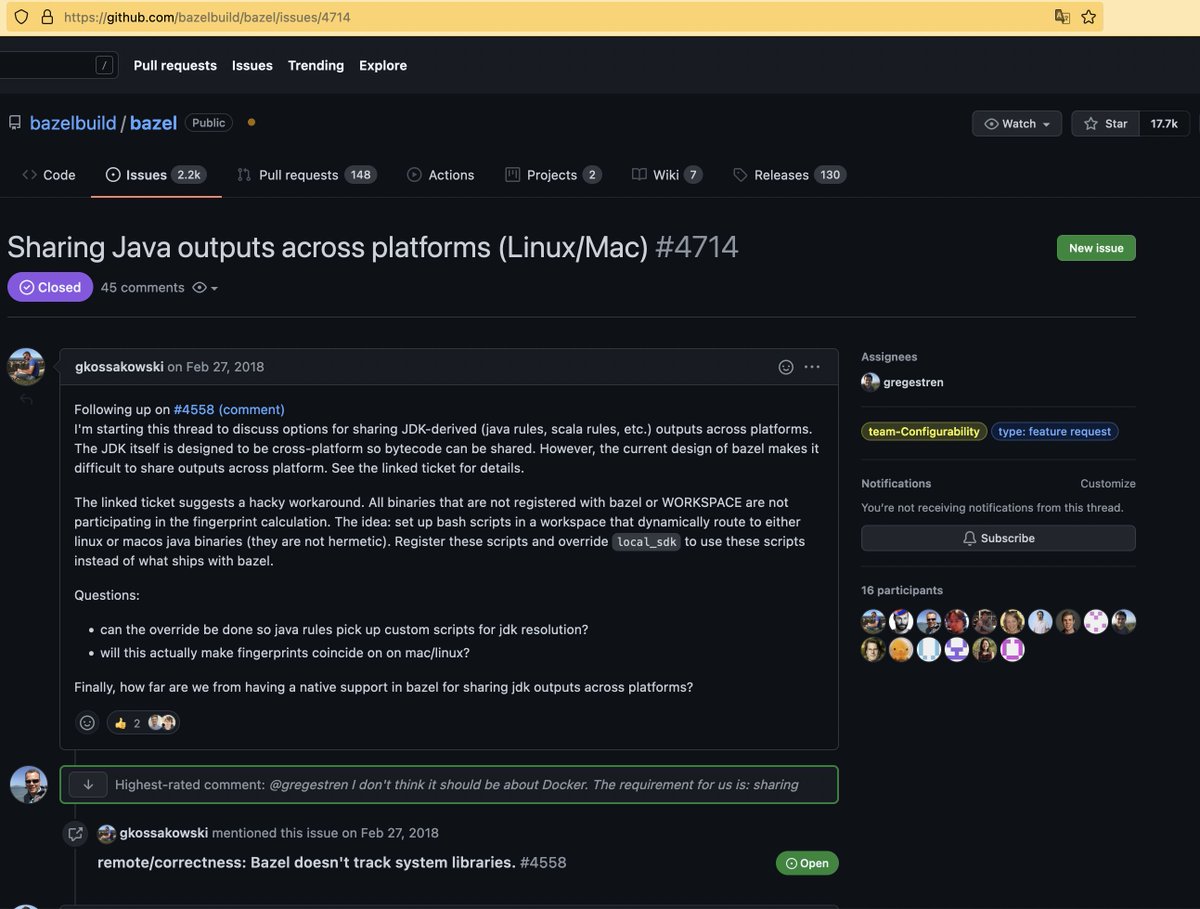Add reaction with smiley at comment bottom
1200x909 pixels.
(x=87, y=722)
